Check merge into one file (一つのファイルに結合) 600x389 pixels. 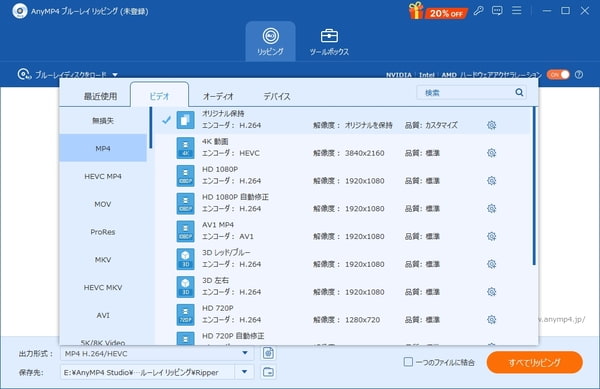pos(408,362)
